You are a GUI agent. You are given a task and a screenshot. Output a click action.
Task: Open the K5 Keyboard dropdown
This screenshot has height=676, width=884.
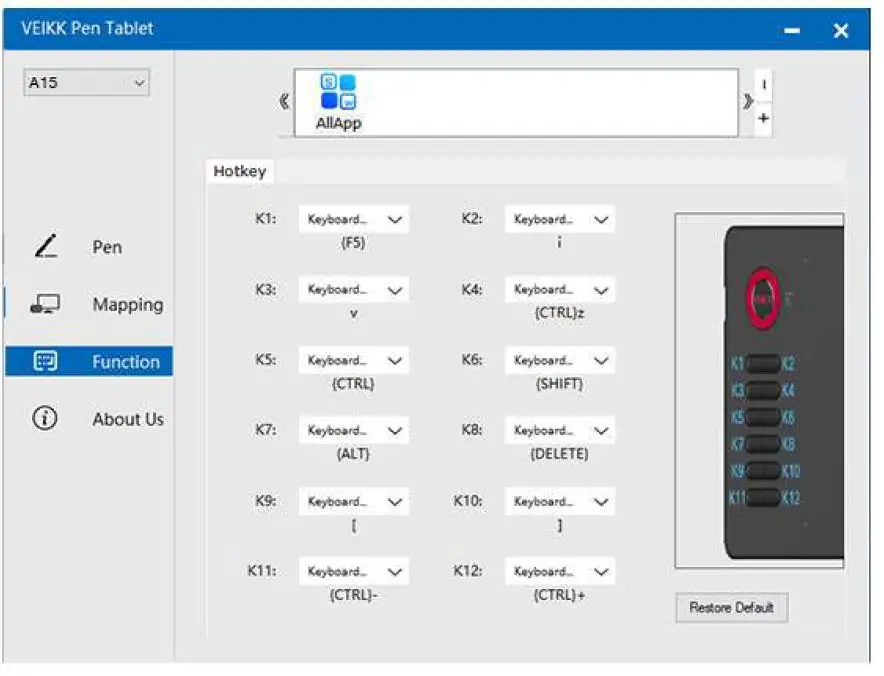353,360
